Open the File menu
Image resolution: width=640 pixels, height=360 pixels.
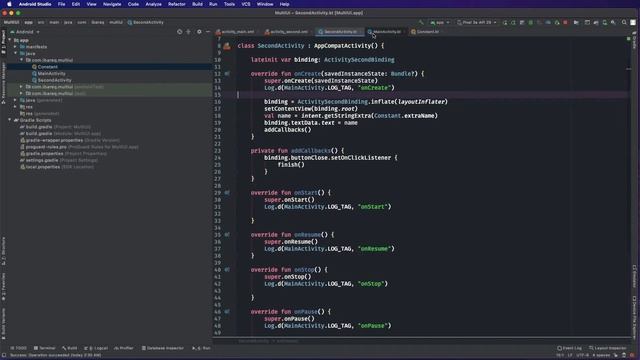[x=61, y=4]
